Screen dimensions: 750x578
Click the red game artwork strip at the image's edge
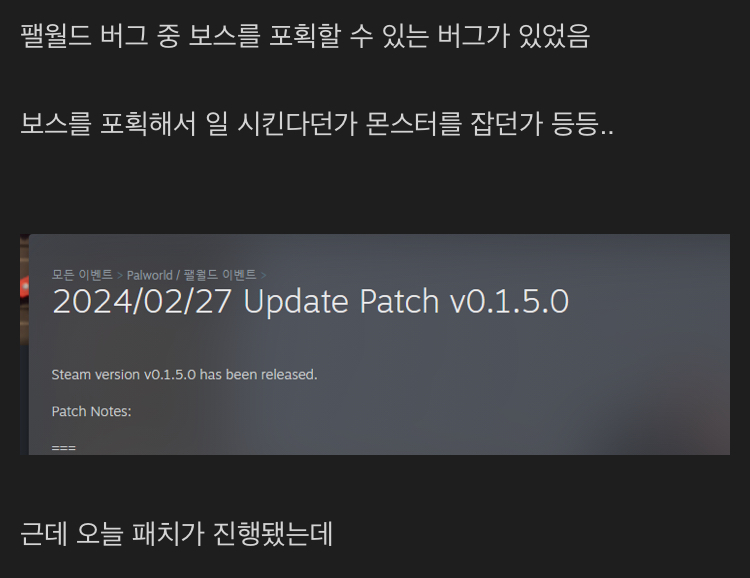24,289
